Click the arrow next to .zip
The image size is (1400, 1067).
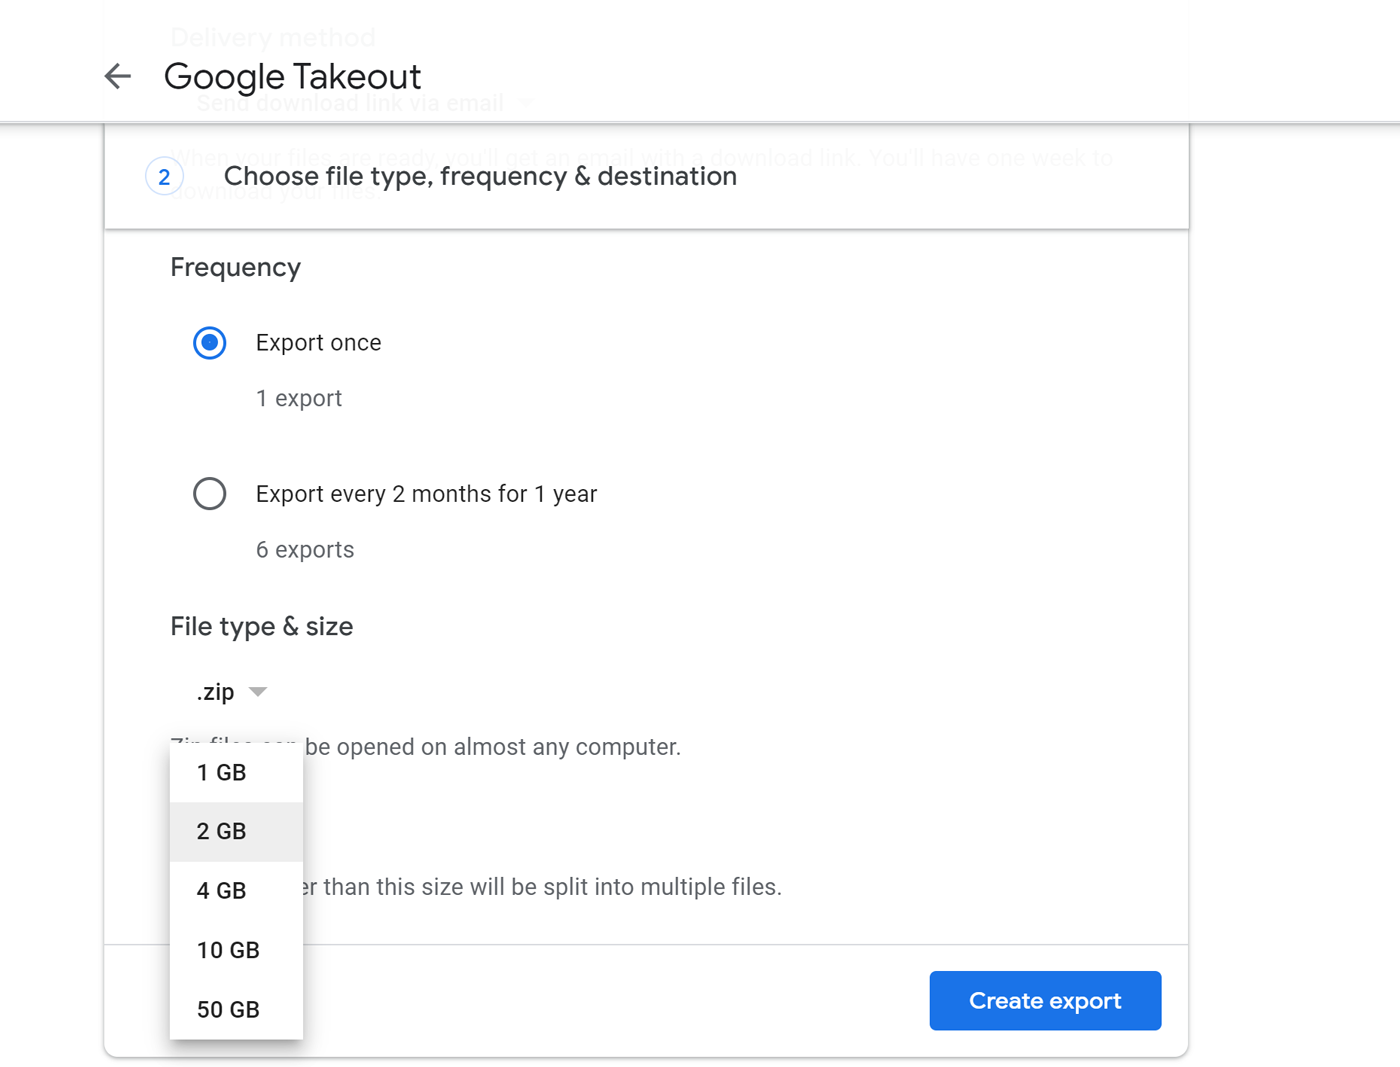point(258,692)
